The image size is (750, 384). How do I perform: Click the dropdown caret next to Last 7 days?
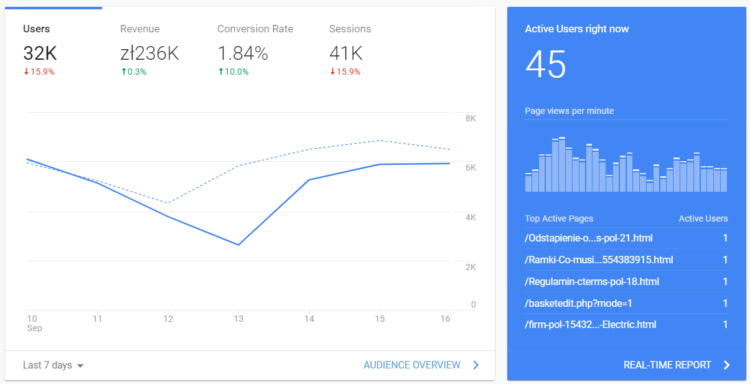pos(80,366)
